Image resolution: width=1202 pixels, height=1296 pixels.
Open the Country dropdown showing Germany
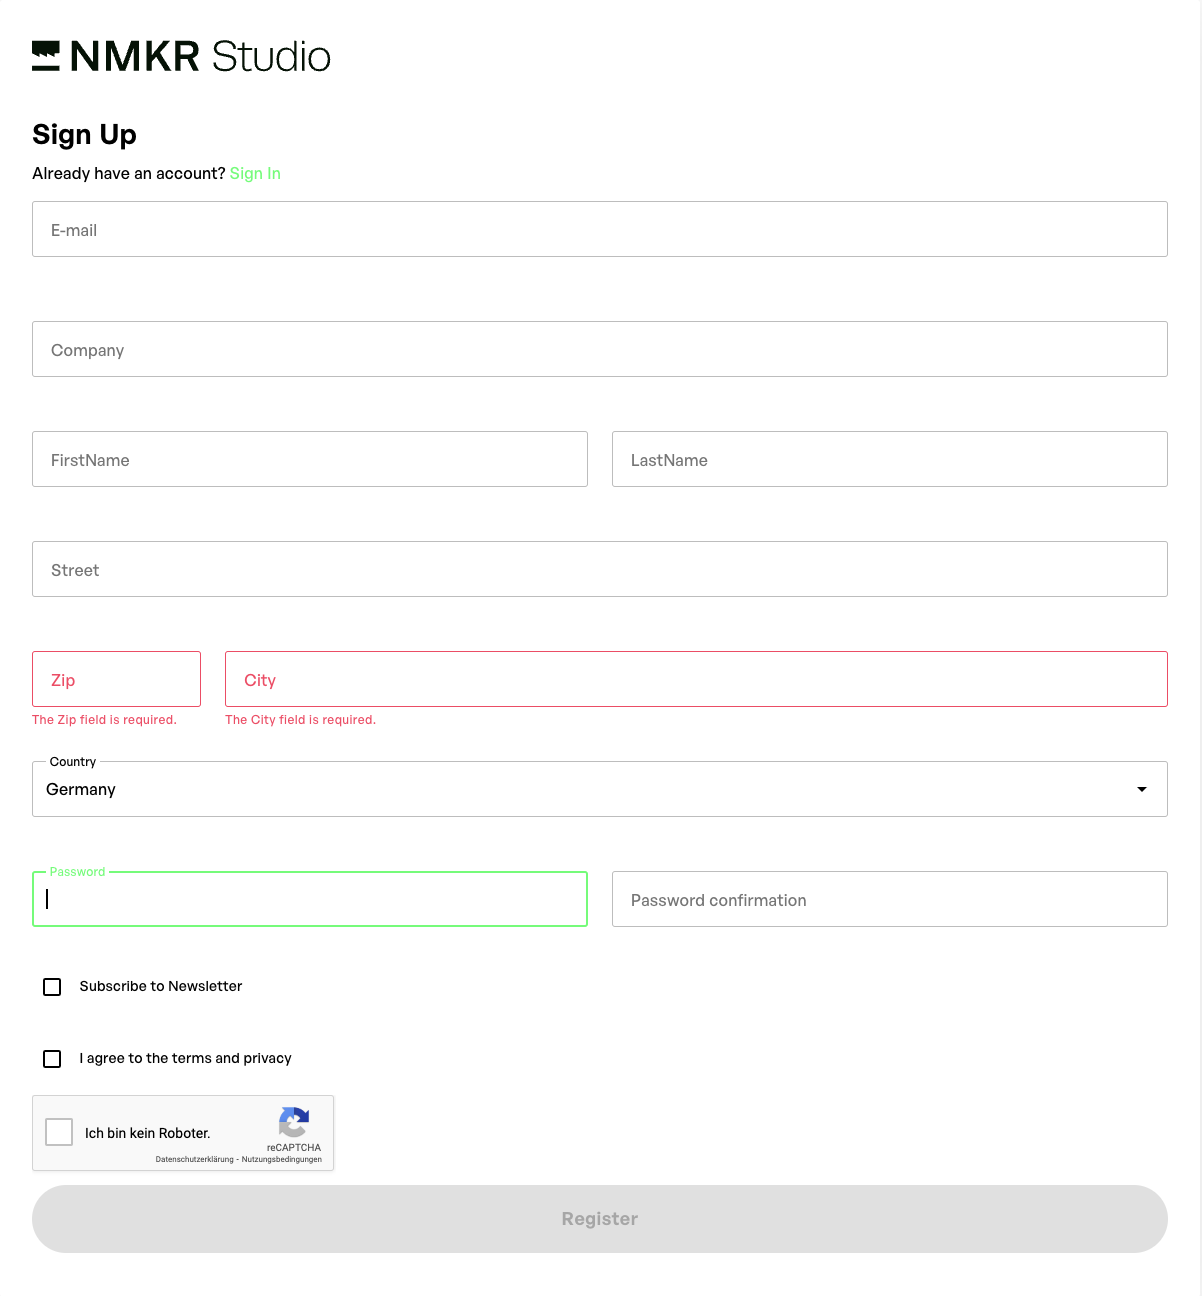pos(580,790)
